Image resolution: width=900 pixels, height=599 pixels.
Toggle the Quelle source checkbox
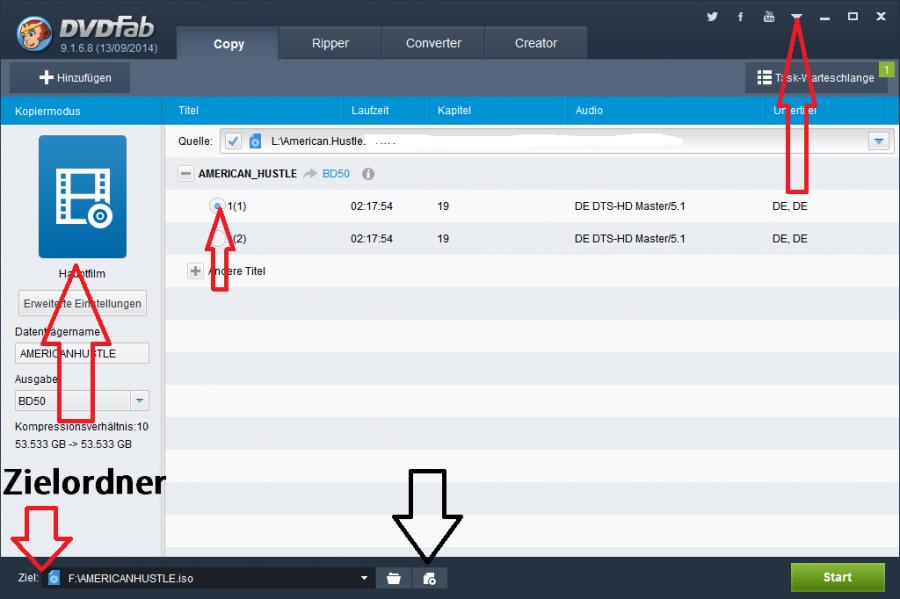coord(233,141)
